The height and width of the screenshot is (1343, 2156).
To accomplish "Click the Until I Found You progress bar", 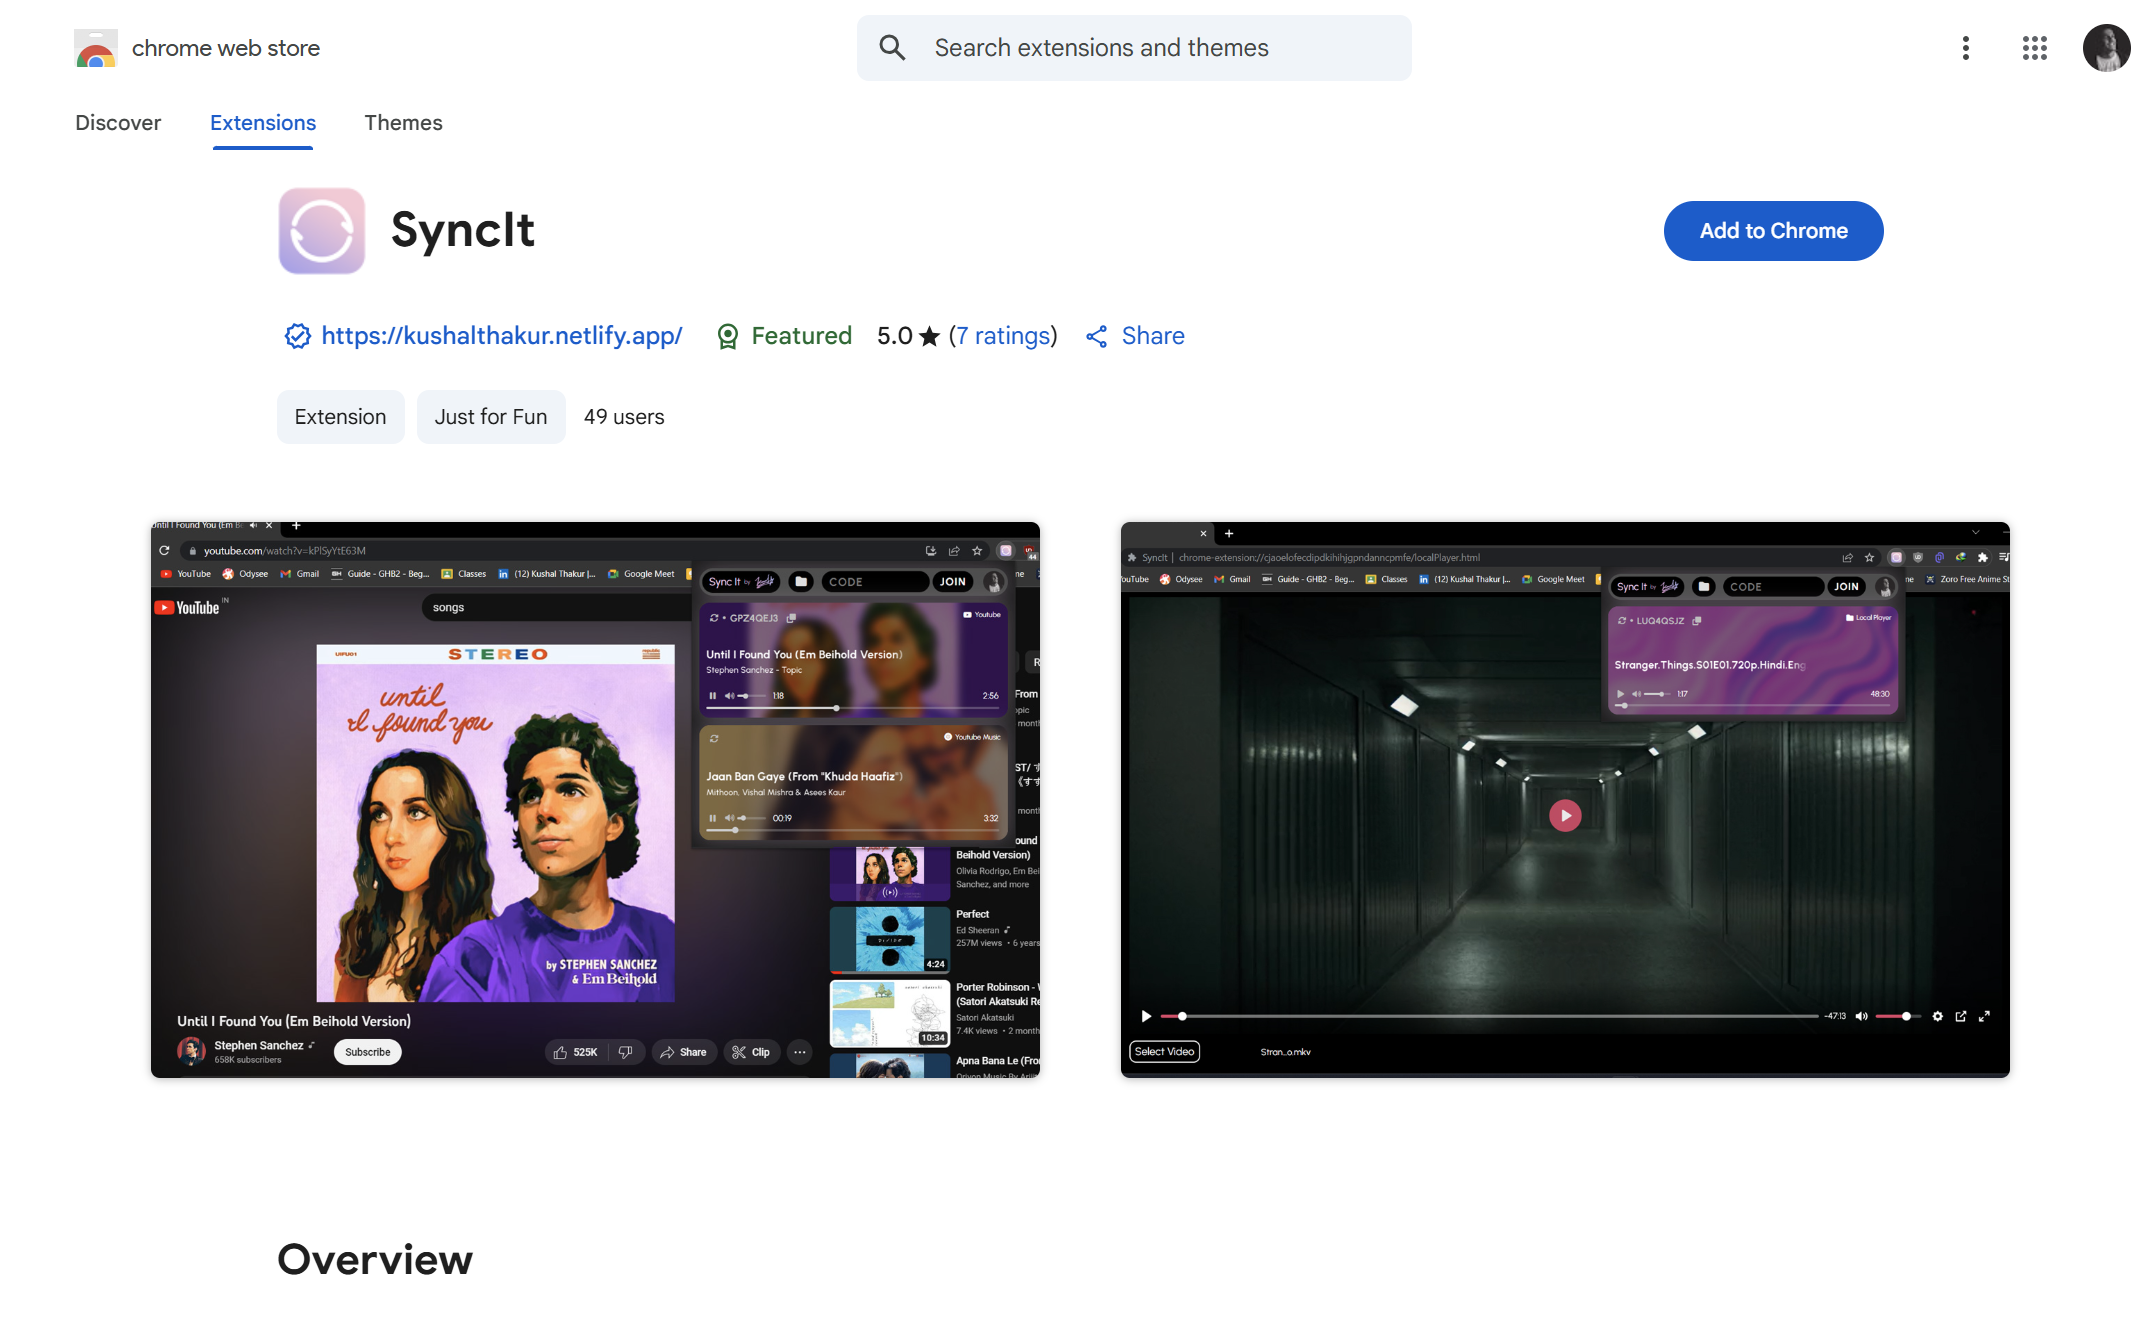I will [x=852, y=708].
